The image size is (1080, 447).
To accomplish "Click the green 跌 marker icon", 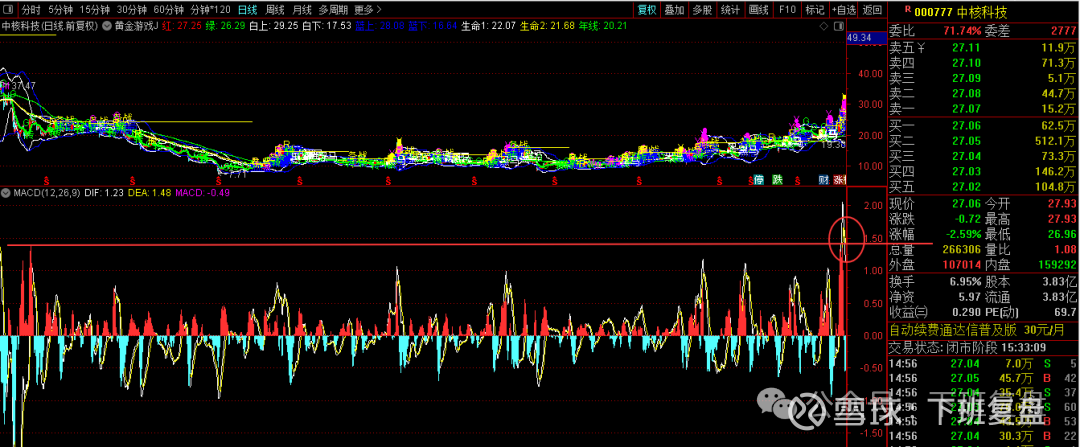I will tap(777, 180).
